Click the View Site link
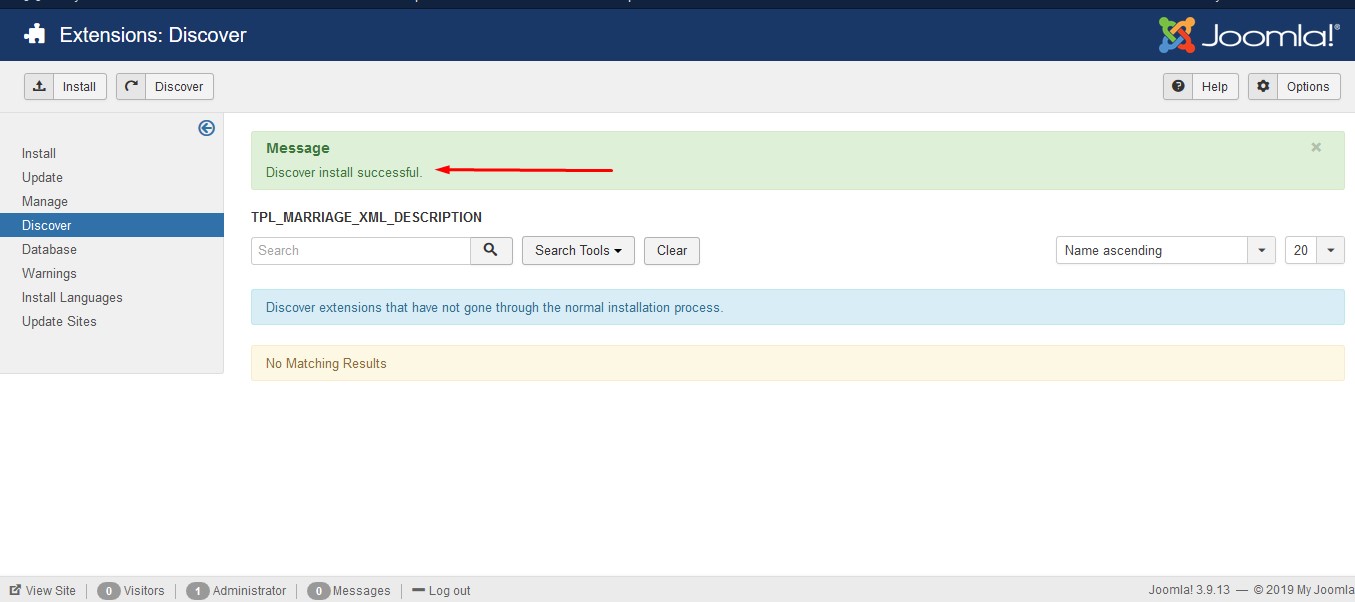This screenshot has height=602, width=1355. click(x=43, y=590)
